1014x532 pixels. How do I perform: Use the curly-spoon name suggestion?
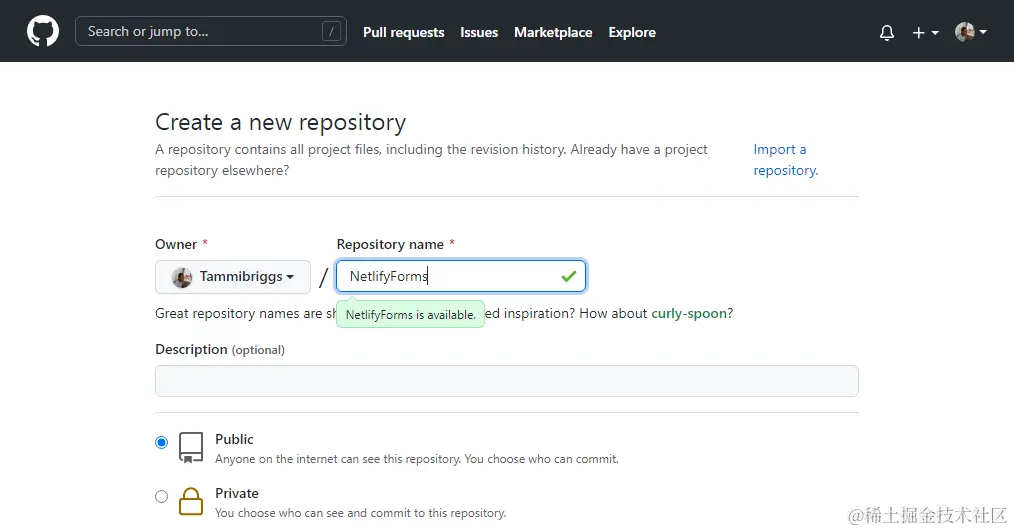tap(689, 314)
